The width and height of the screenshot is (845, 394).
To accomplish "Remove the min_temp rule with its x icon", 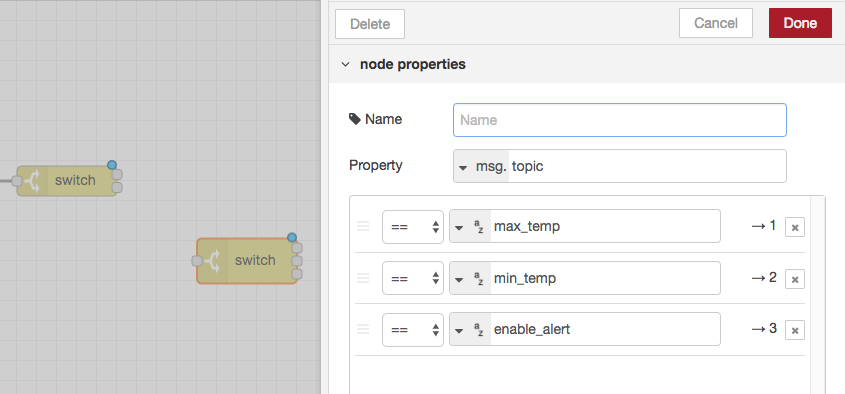I will tap(794, 279).
